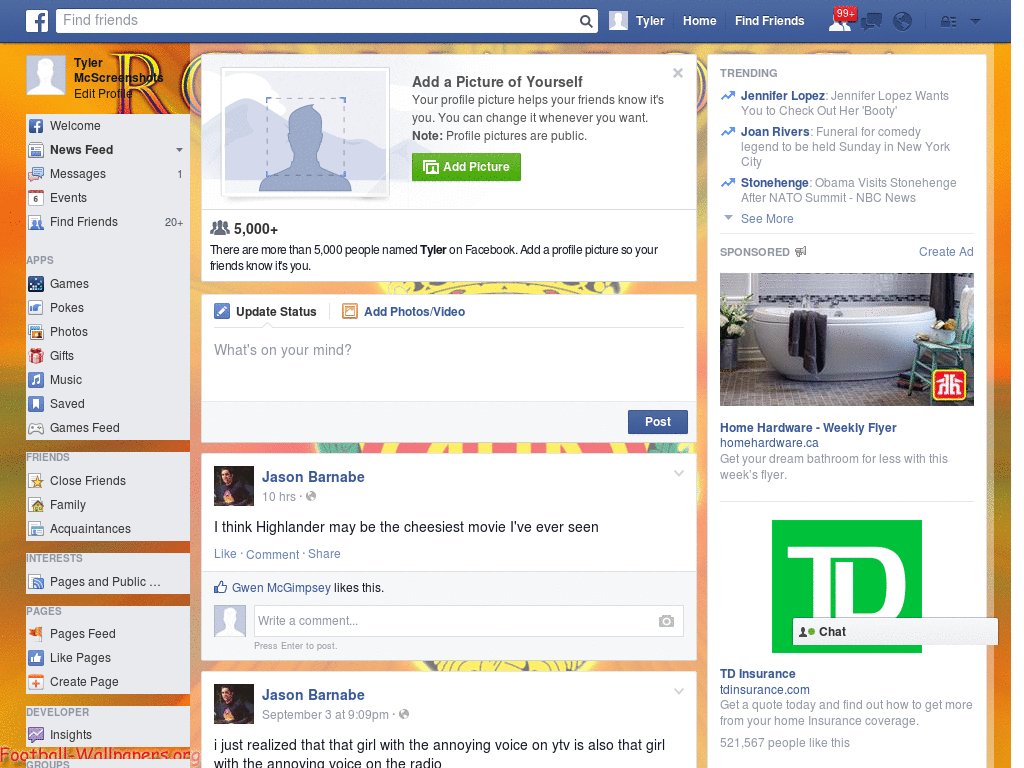The height and width of the screenshot is (768, 1024).
Task: Click What's on your mind box
Action: [449, 362]
